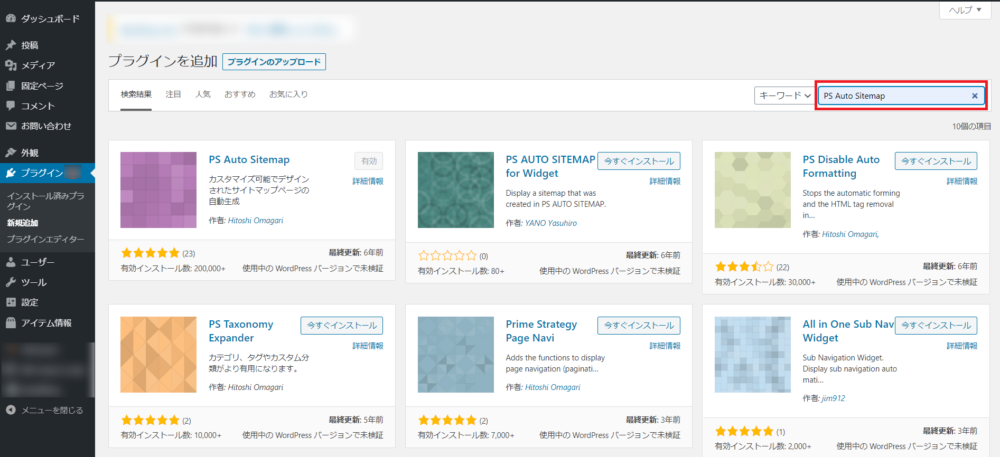
Task: Click the プラグイン plug icon
Action: coord(10,173)
